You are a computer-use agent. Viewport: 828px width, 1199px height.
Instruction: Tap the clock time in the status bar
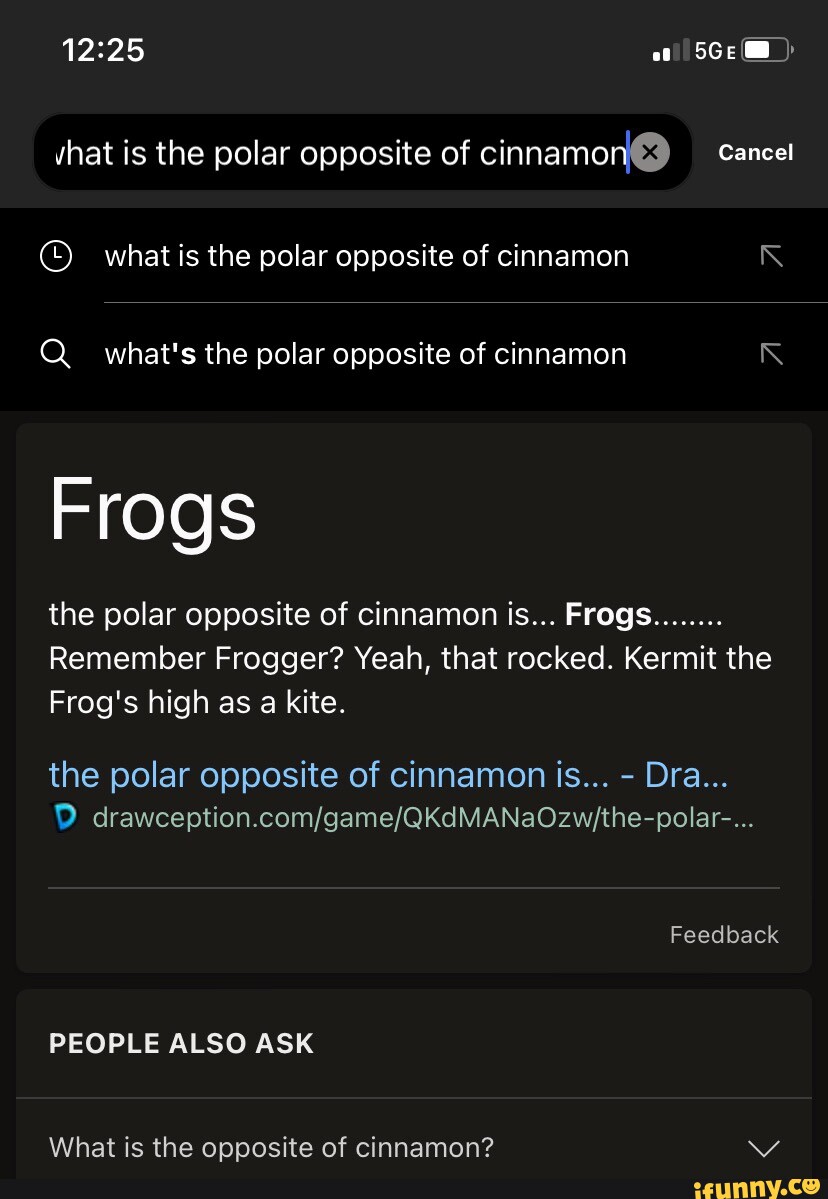104,48
